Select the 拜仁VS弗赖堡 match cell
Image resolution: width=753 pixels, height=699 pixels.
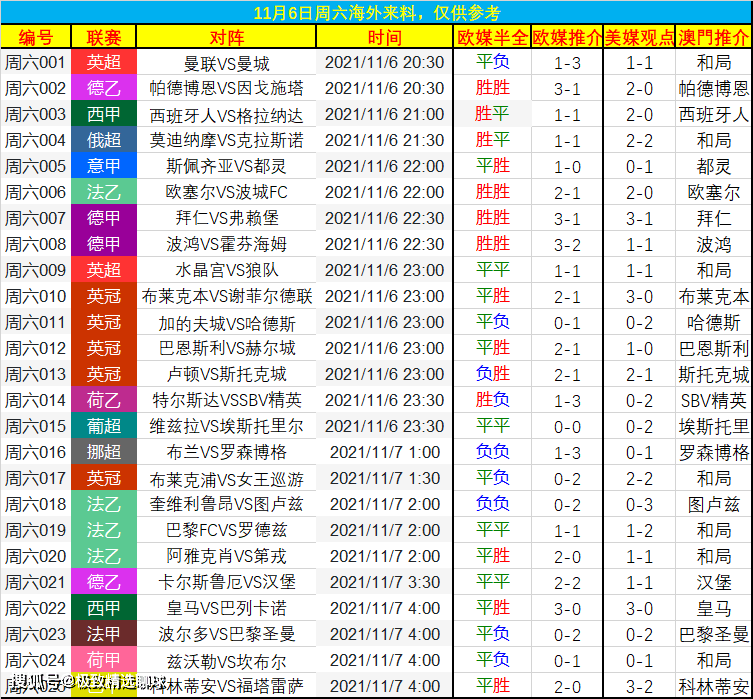[x=226, y=218]
